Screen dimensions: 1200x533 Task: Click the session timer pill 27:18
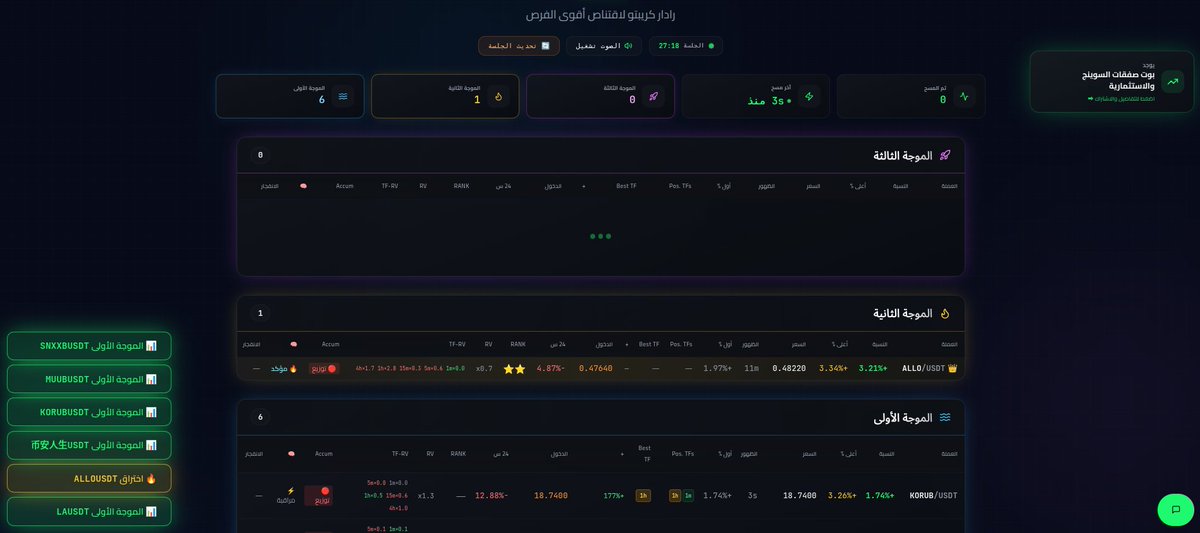pos(686,45)
